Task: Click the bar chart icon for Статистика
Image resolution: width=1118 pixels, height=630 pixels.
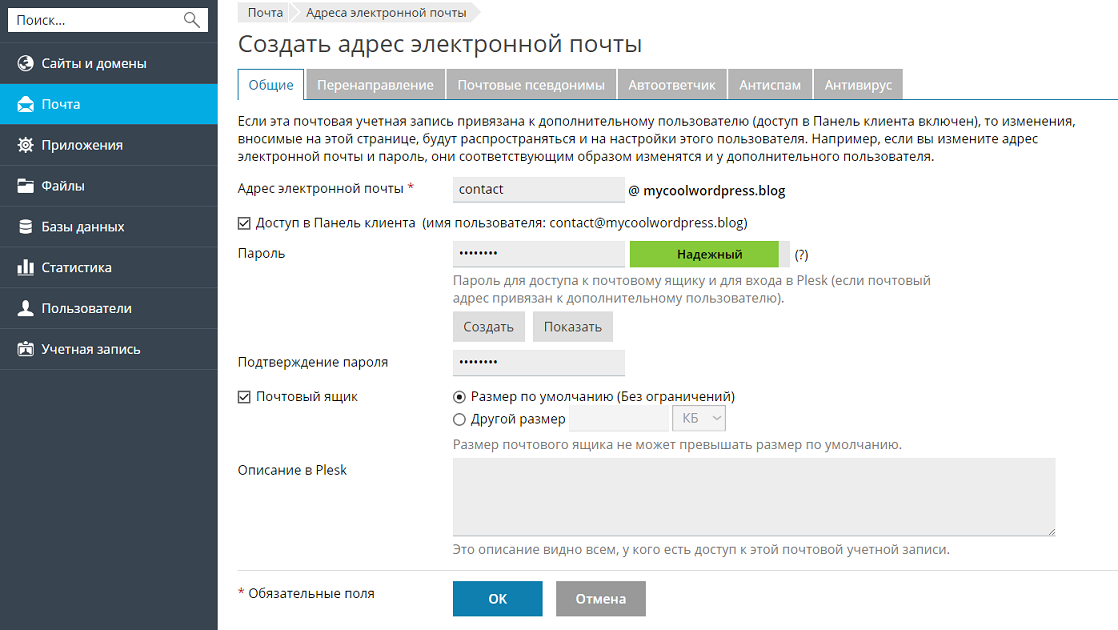Action: tap(26, 268)
